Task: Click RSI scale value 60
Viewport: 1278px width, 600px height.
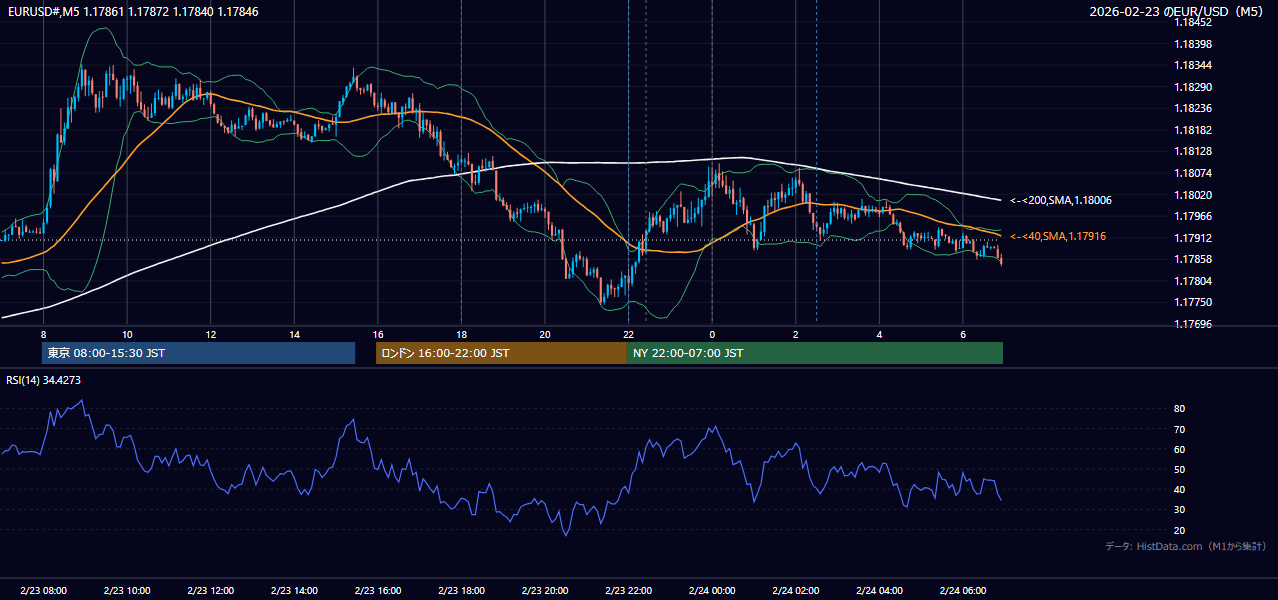Action: tap(1180, 449)
